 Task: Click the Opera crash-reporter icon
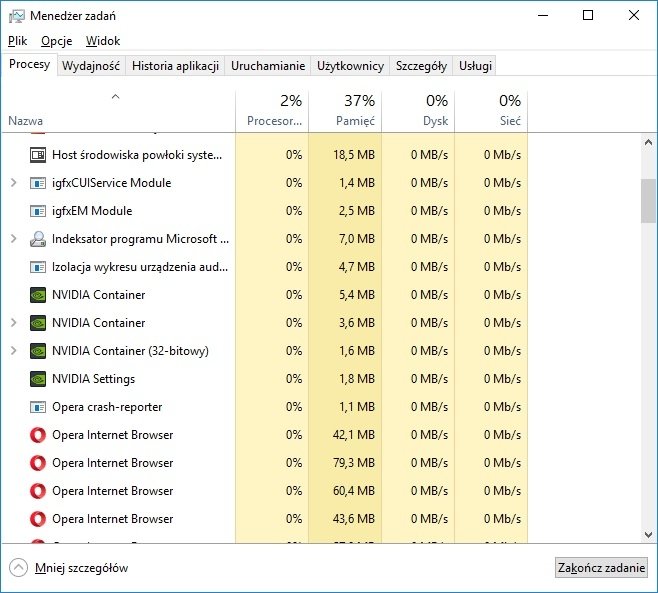pyautogui.click(x=38, y=407)
